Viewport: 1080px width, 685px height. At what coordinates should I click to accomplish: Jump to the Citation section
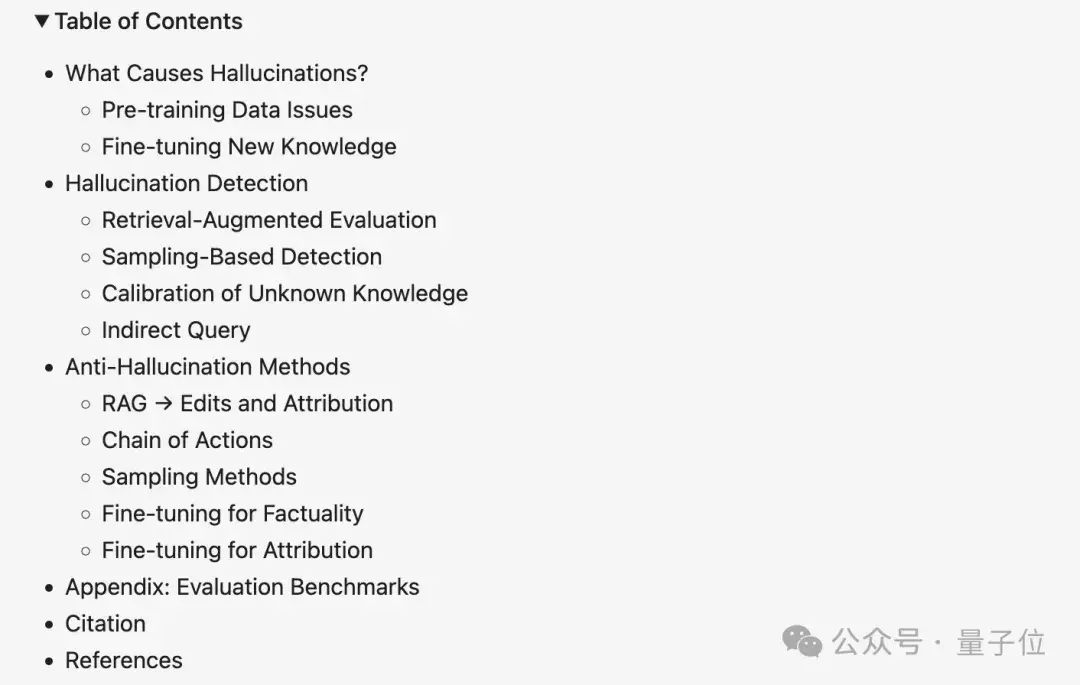click(x=105, y=624)
